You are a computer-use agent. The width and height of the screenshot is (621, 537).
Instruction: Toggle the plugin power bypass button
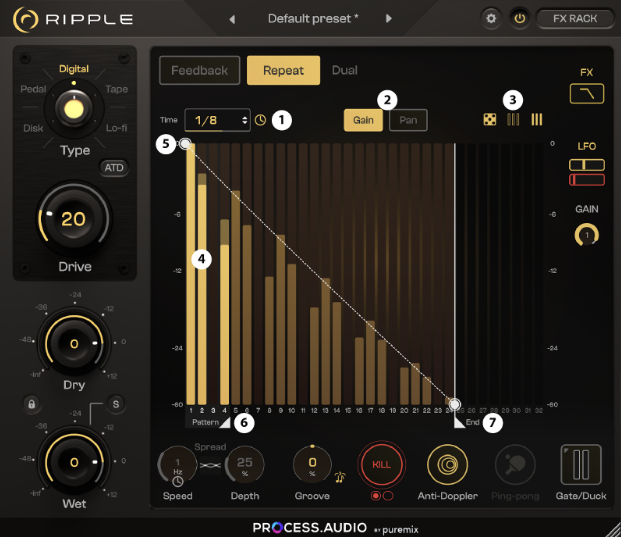[x=520, y=19]
